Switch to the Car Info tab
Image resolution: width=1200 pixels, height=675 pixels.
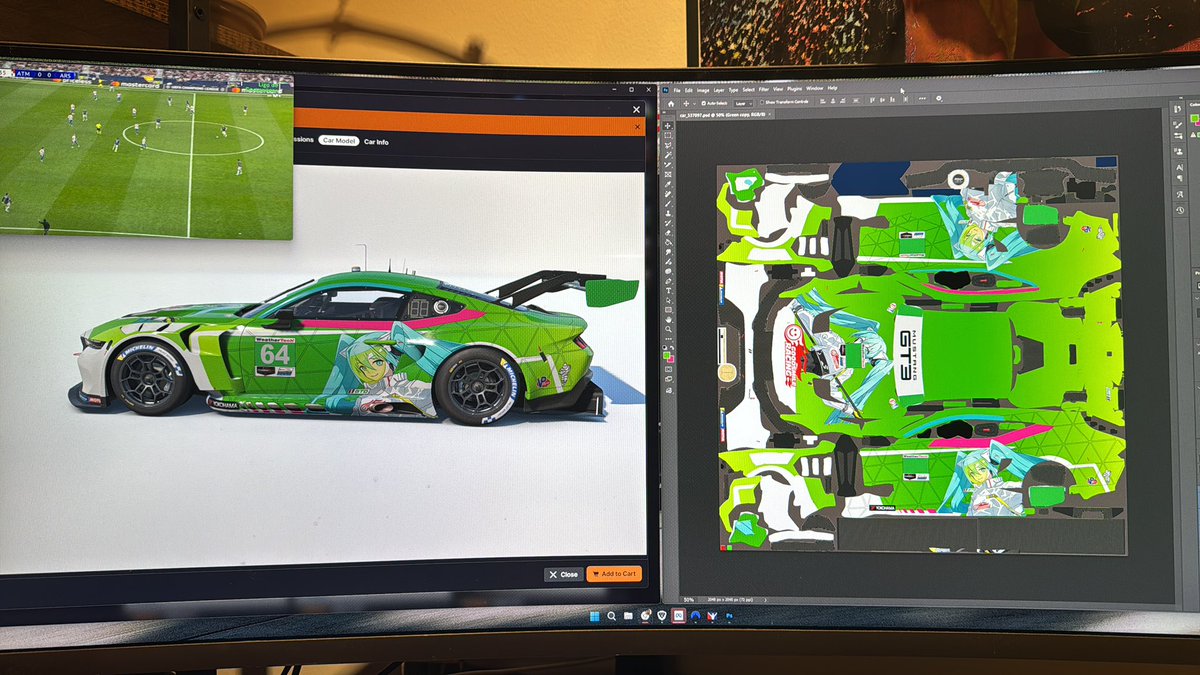coord(377,142)
